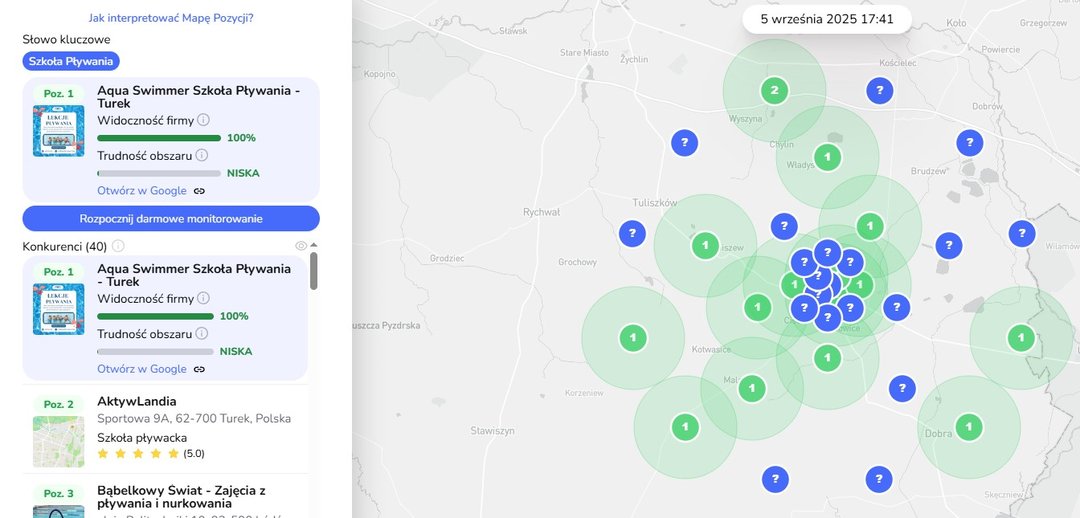Click the green position 2 map marker

point(773,91)
